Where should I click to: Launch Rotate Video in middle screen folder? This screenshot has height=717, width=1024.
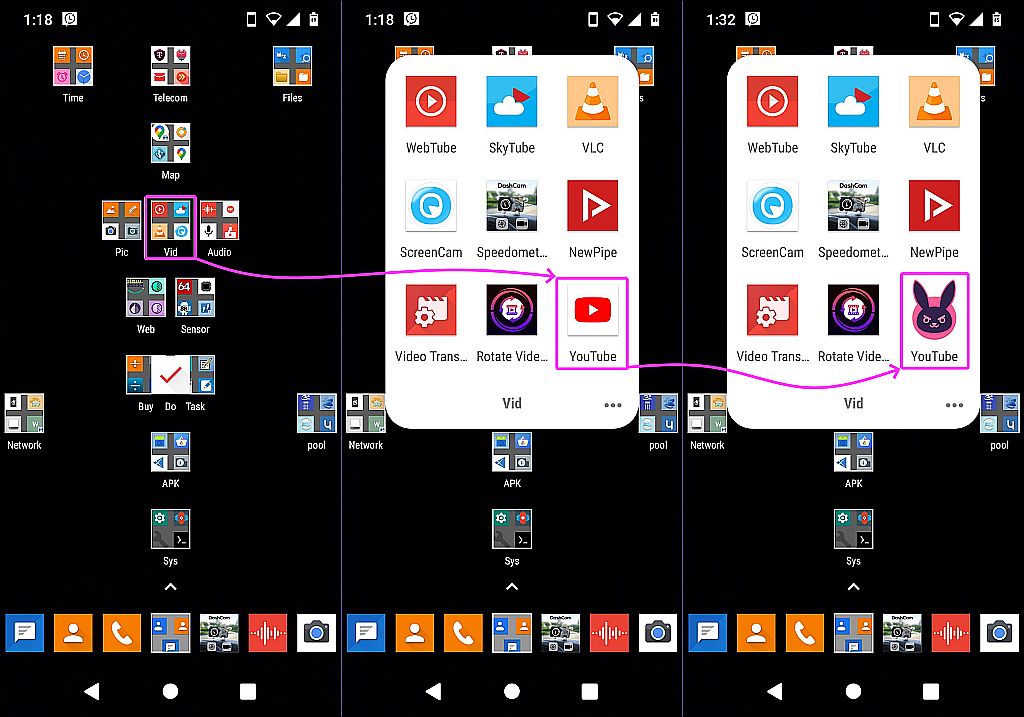coord(512,310)
